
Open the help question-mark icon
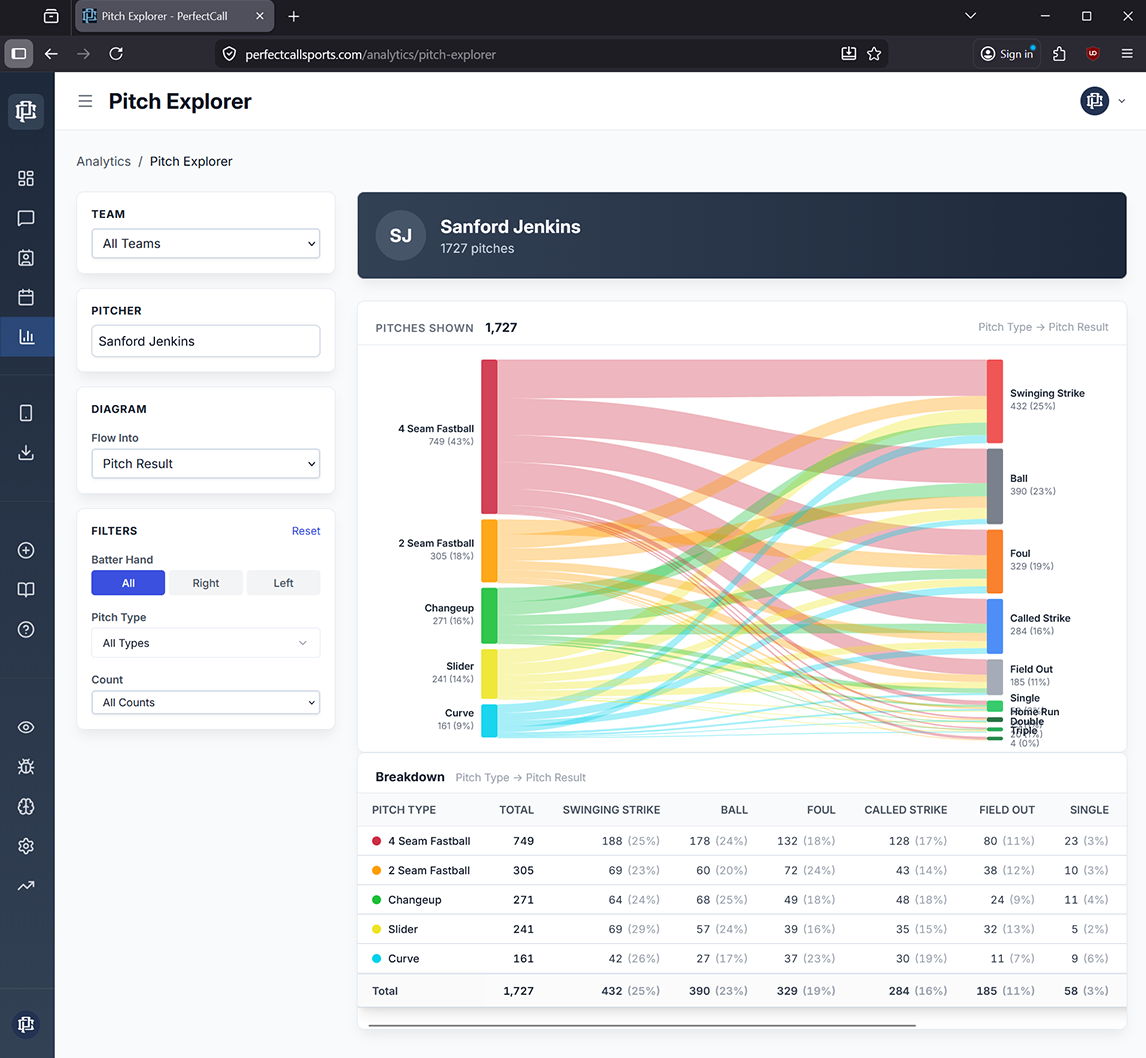[27, 629]
